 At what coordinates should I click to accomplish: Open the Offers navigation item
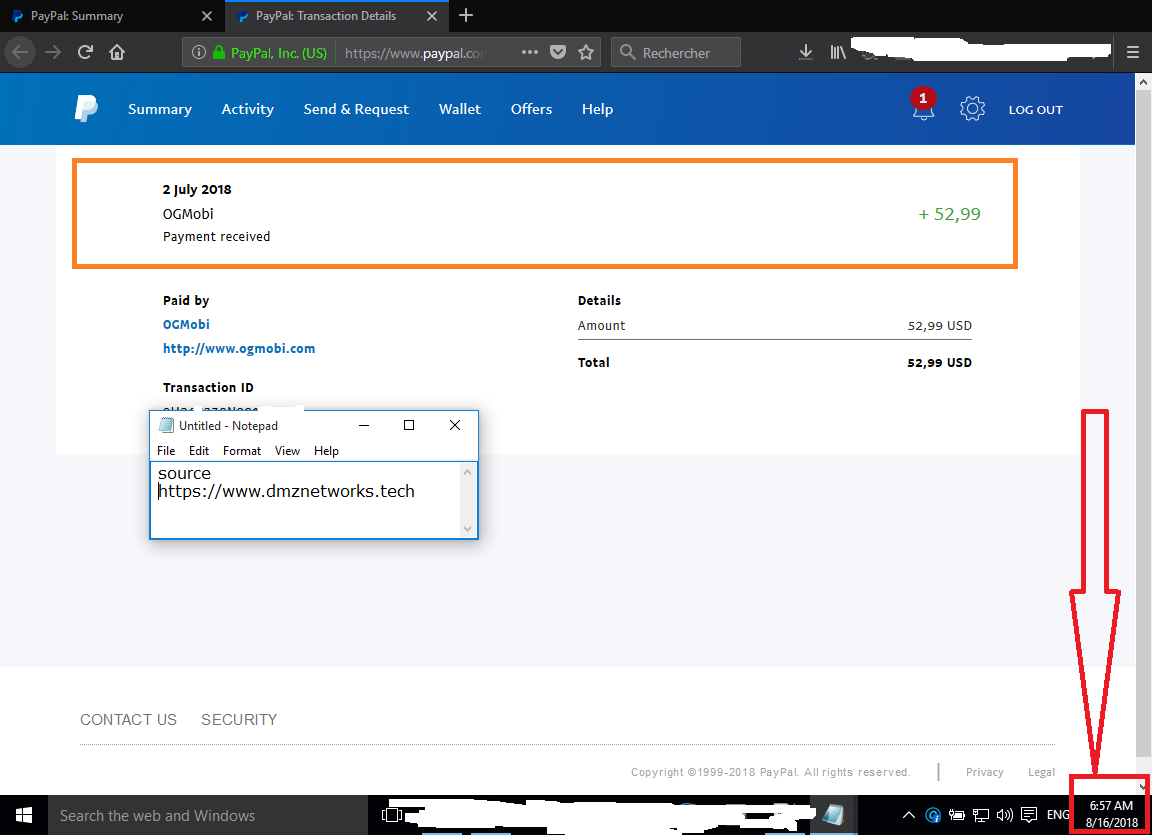coord(531,109)
